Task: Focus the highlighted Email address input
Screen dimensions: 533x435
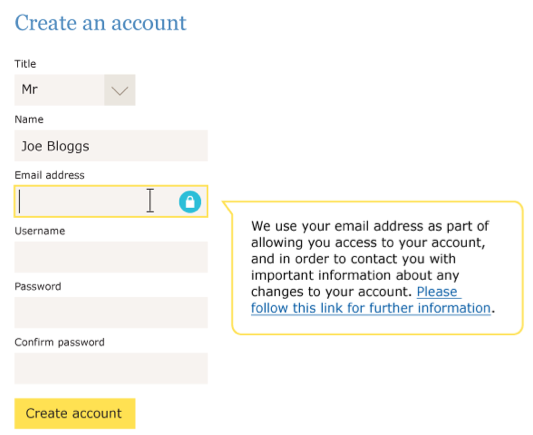Action: pyautogui.click(x=111, y=201)
